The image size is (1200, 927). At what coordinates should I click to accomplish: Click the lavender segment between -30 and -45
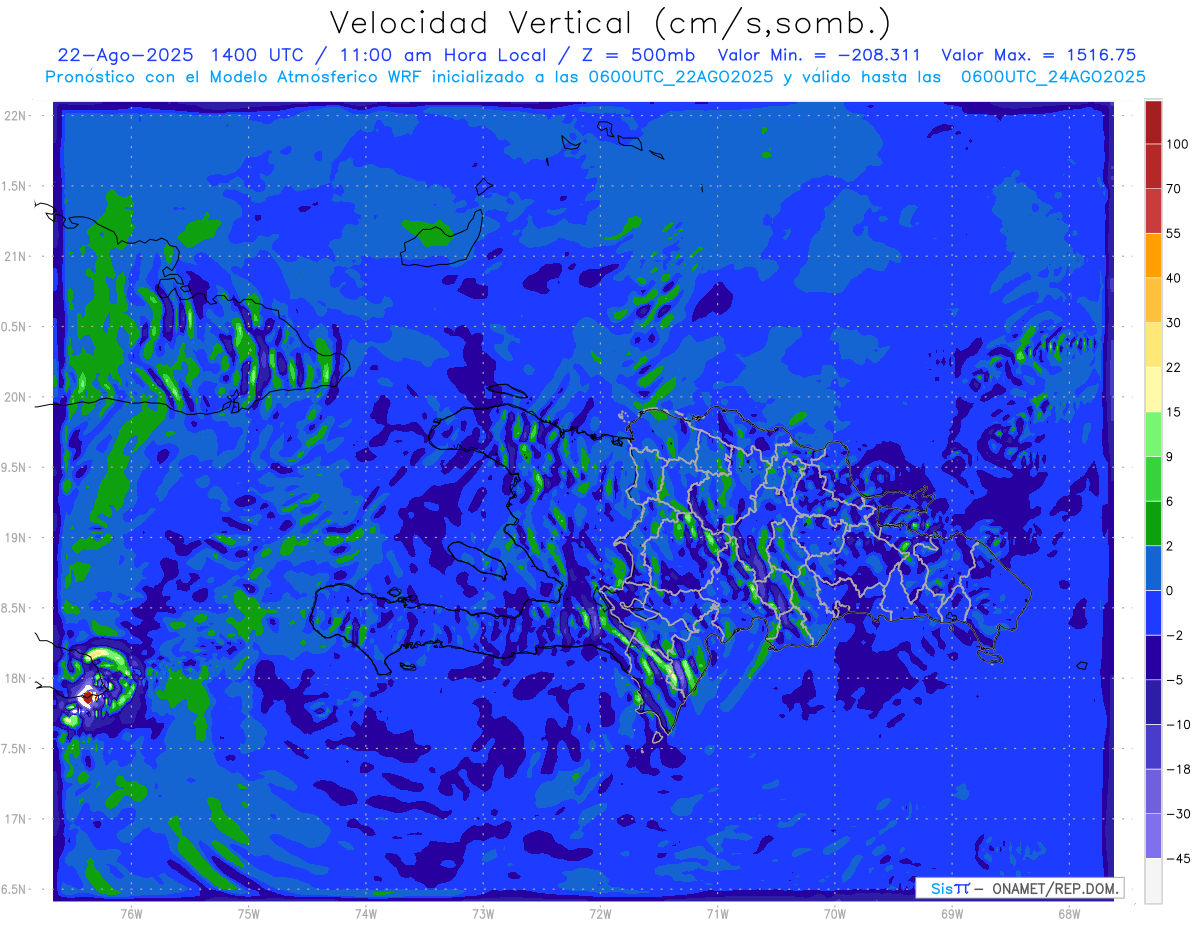[1153, 835]
